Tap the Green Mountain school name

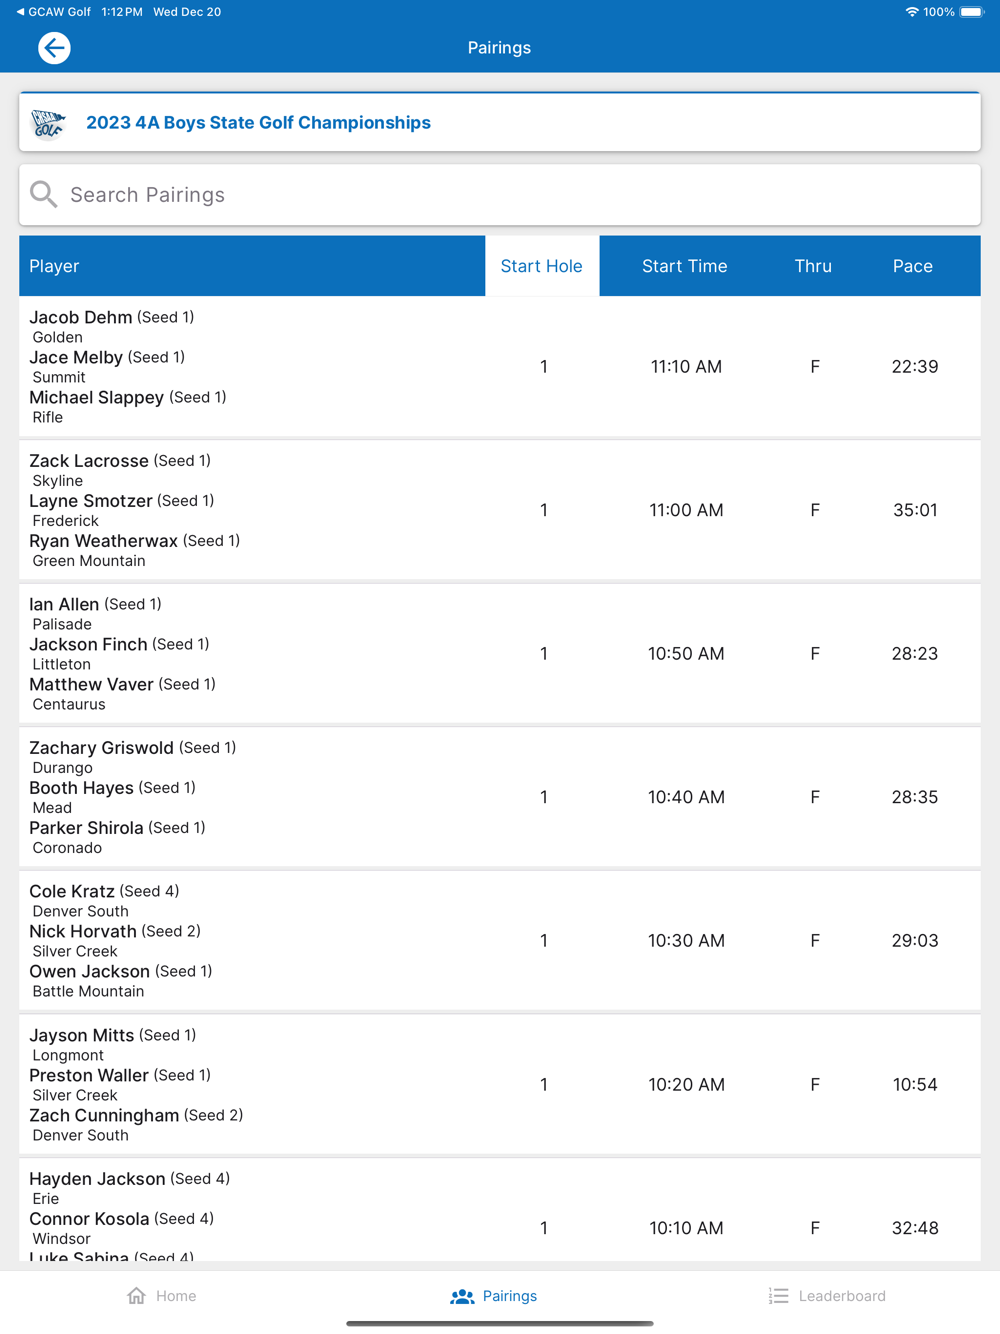[89, 561]
